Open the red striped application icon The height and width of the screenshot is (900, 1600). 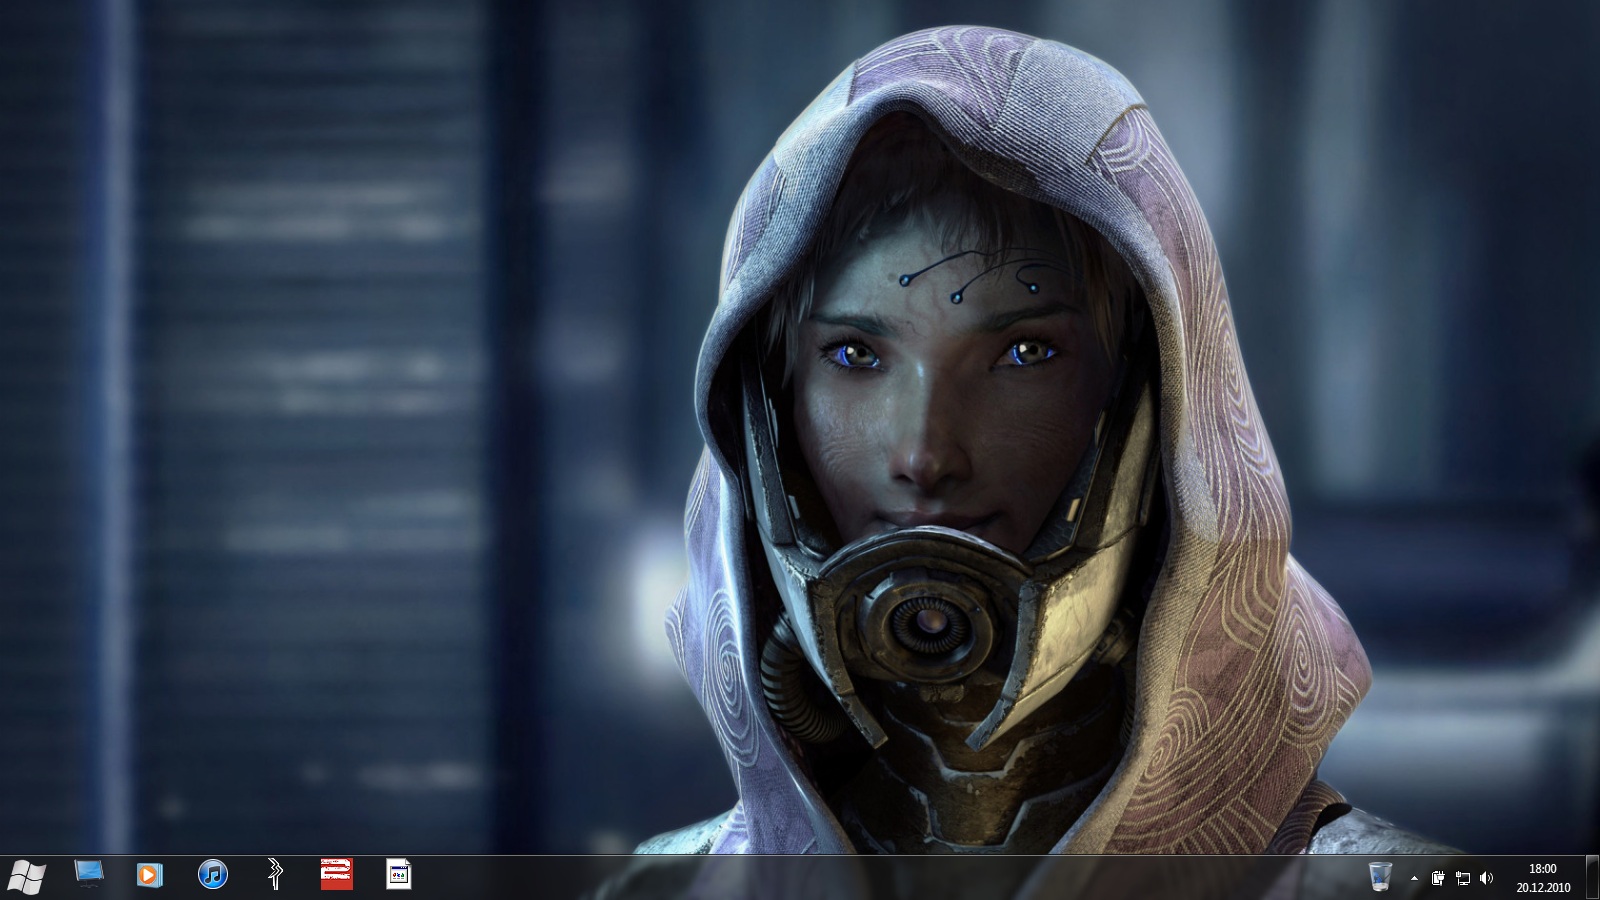pyautogui.click(x=336, y=874)
